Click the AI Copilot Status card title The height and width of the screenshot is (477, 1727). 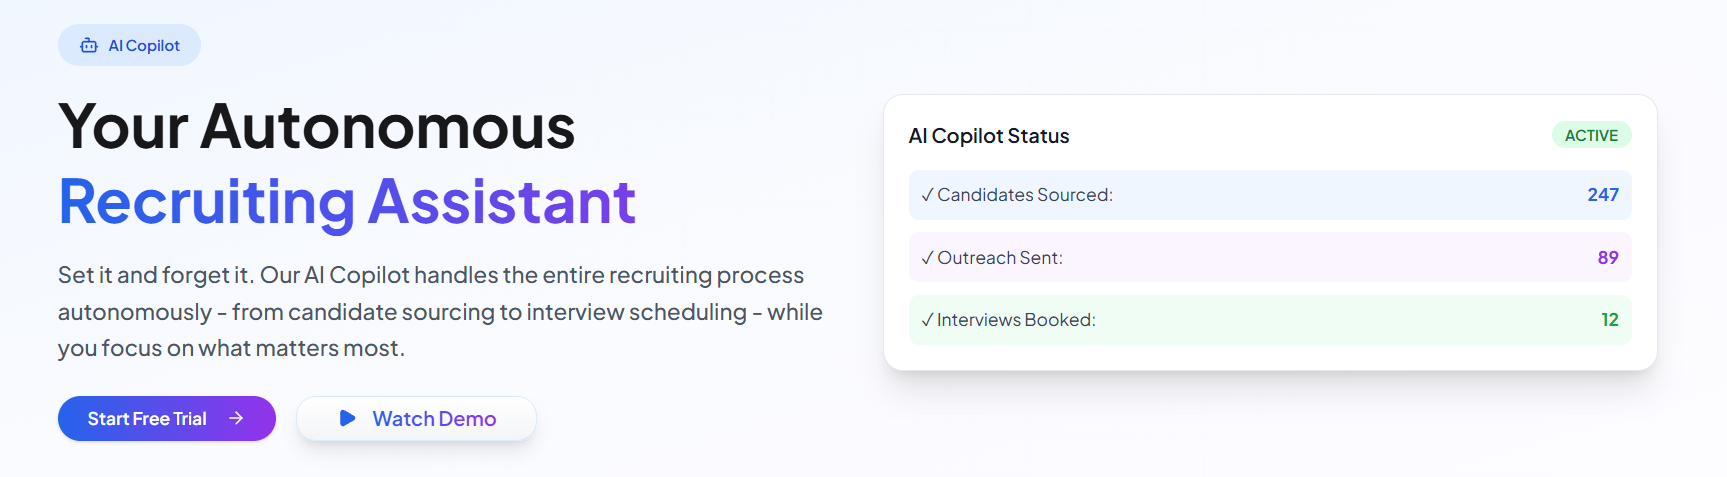point(989,136)
